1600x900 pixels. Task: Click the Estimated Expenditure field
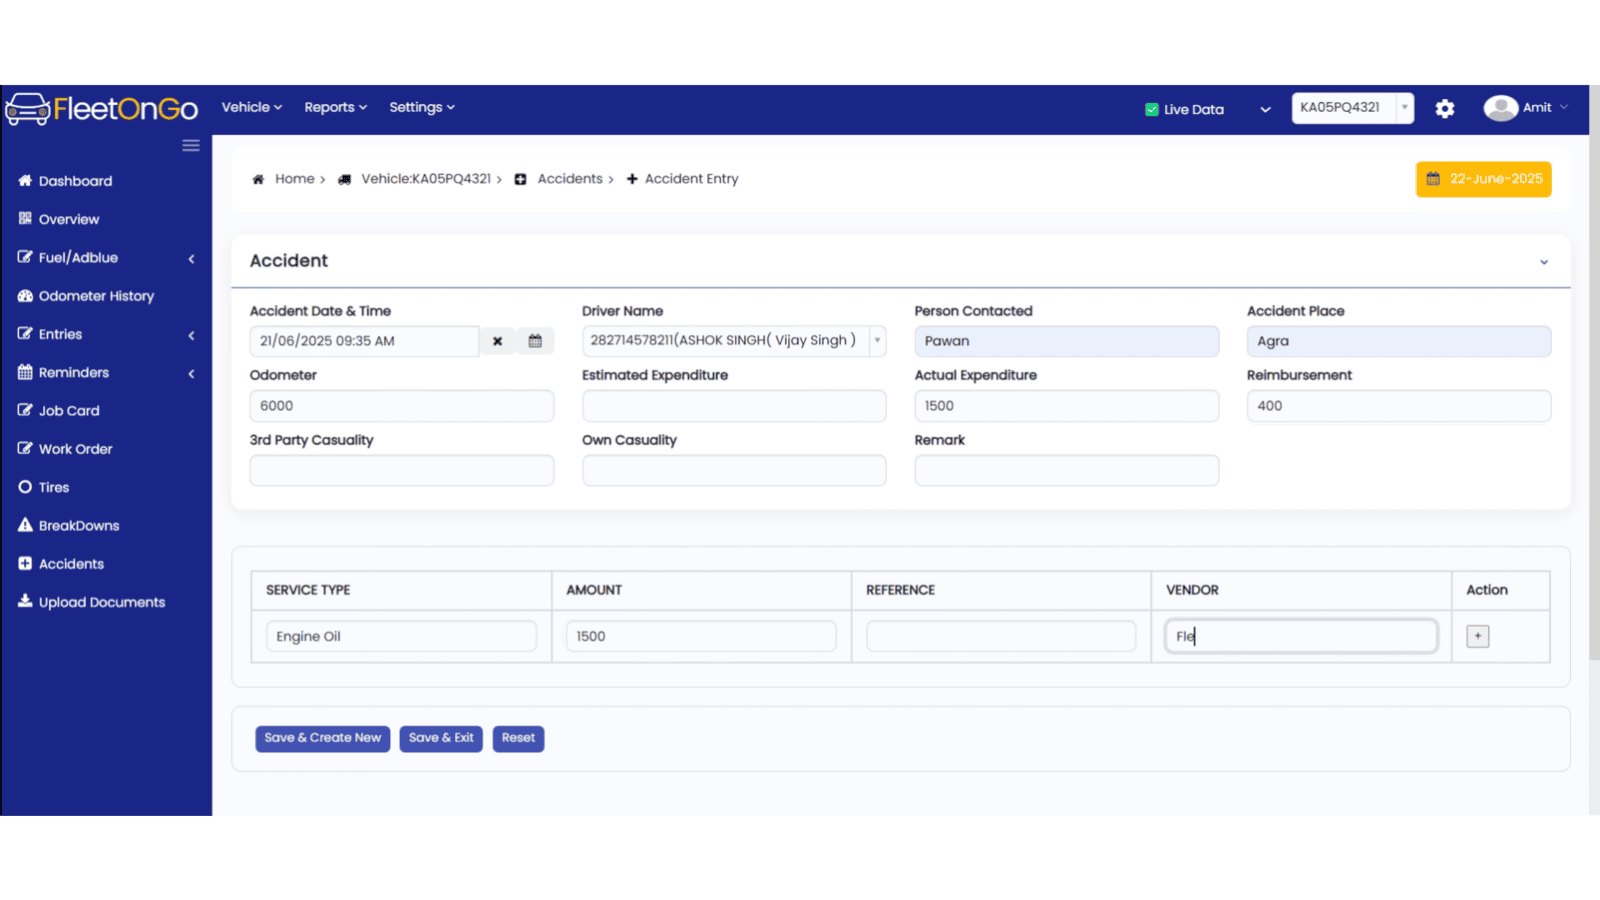pyautogui.click(x=734, y=406)
